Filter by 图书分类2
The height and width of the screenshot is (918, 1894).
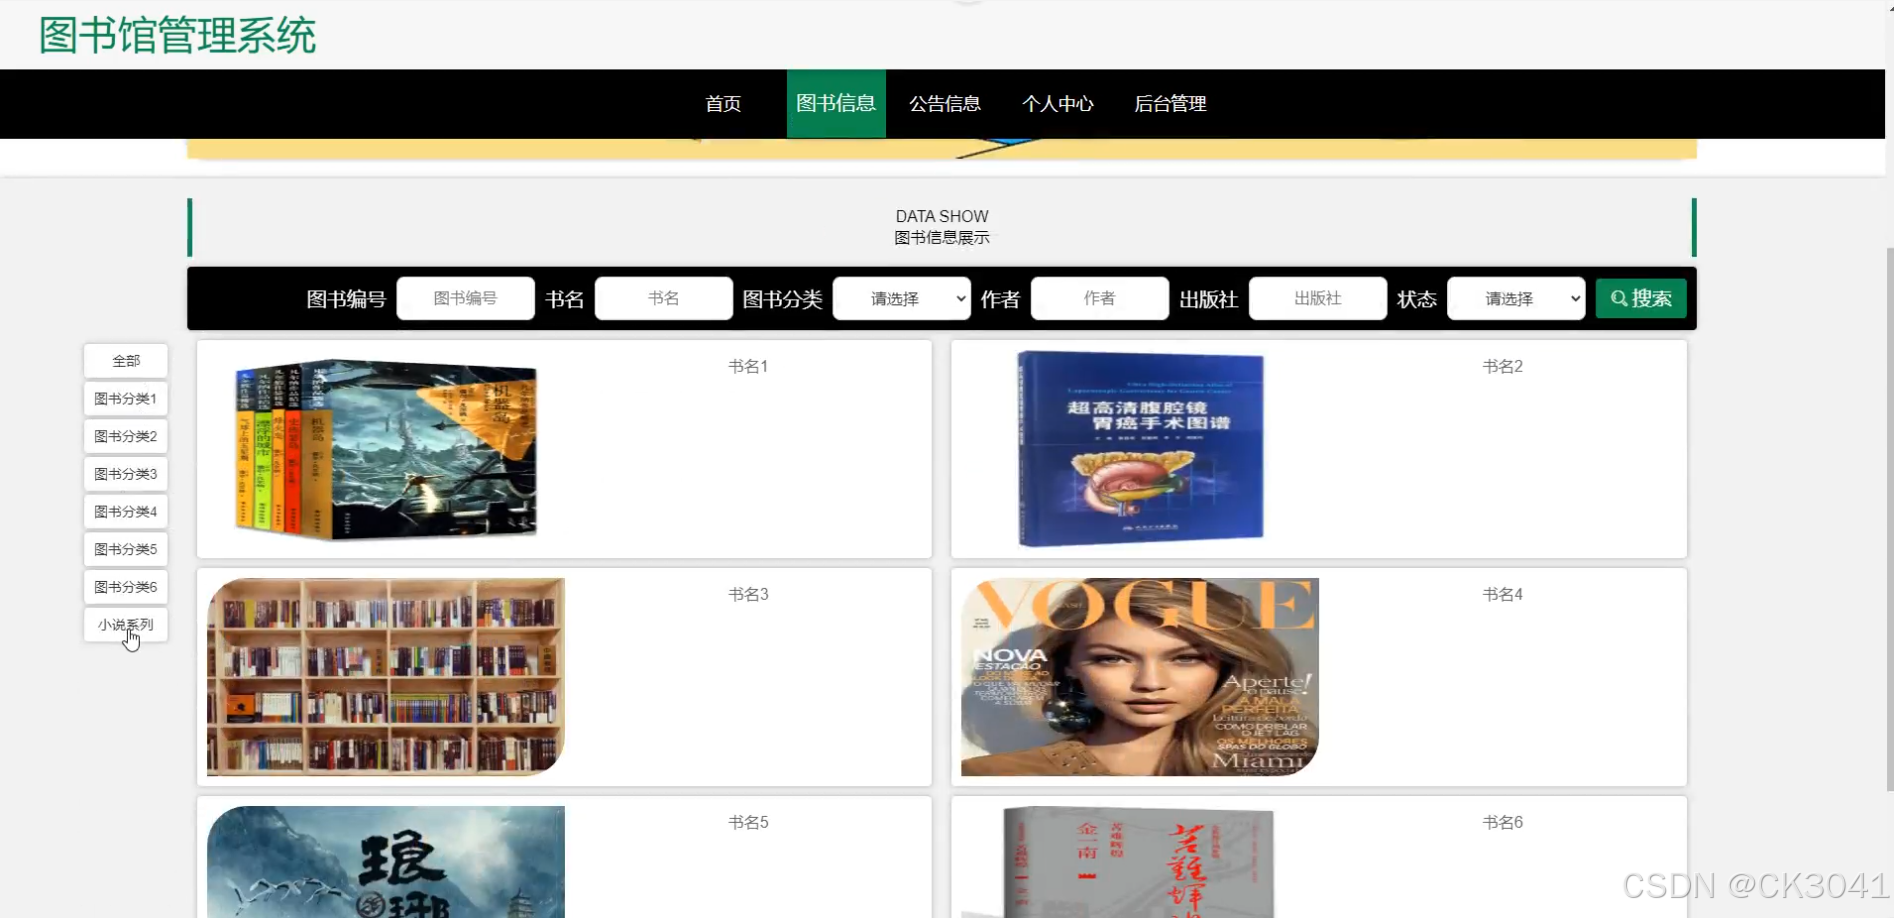click(x=126, y=436)
